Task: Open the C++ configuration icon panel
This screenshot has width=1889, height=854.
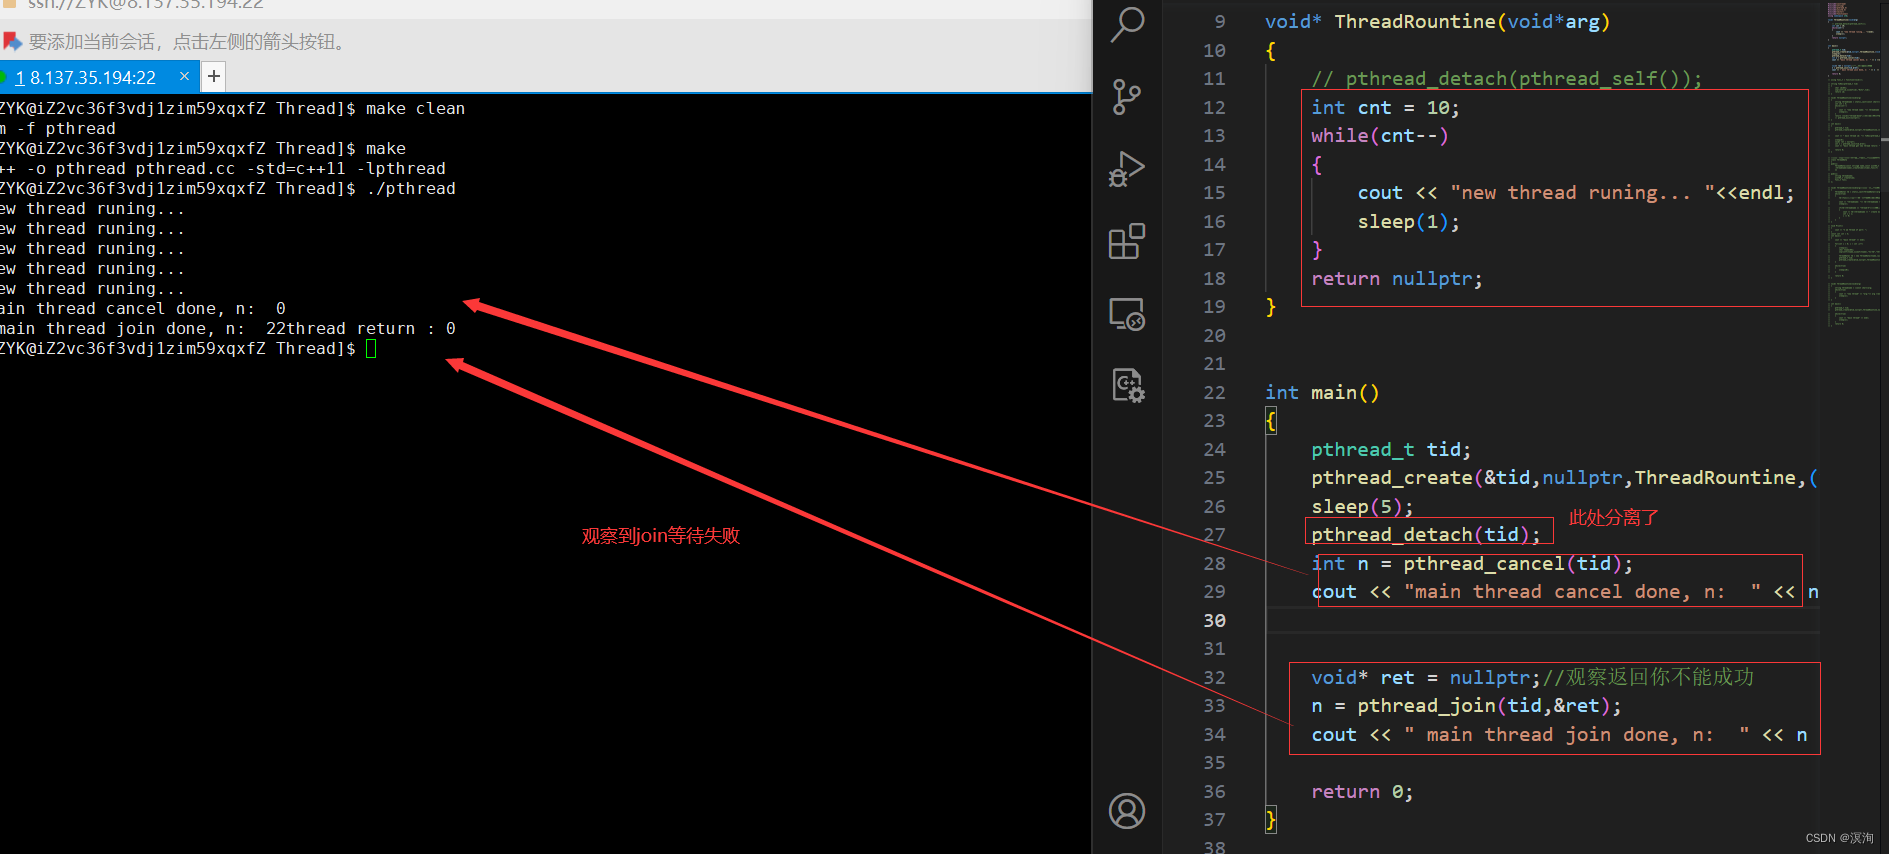Action: click(1127, 385)
